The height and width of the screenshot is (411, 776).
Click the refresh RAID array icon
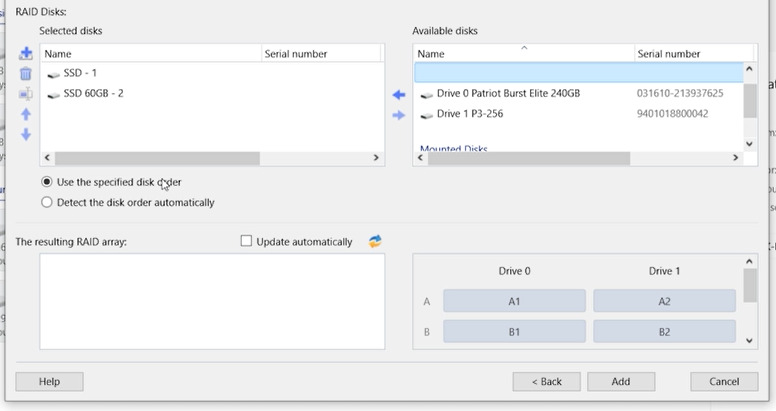point(375,241)
